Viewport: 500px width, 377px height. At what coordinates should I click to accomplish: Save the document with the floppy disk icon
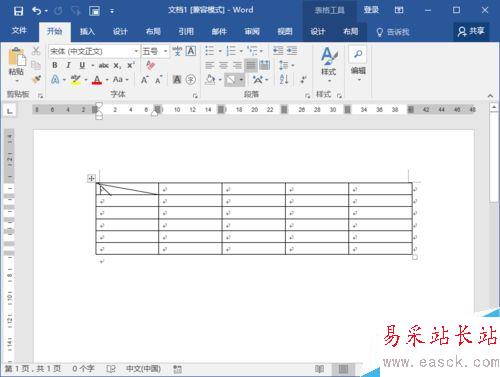[18, 11]
